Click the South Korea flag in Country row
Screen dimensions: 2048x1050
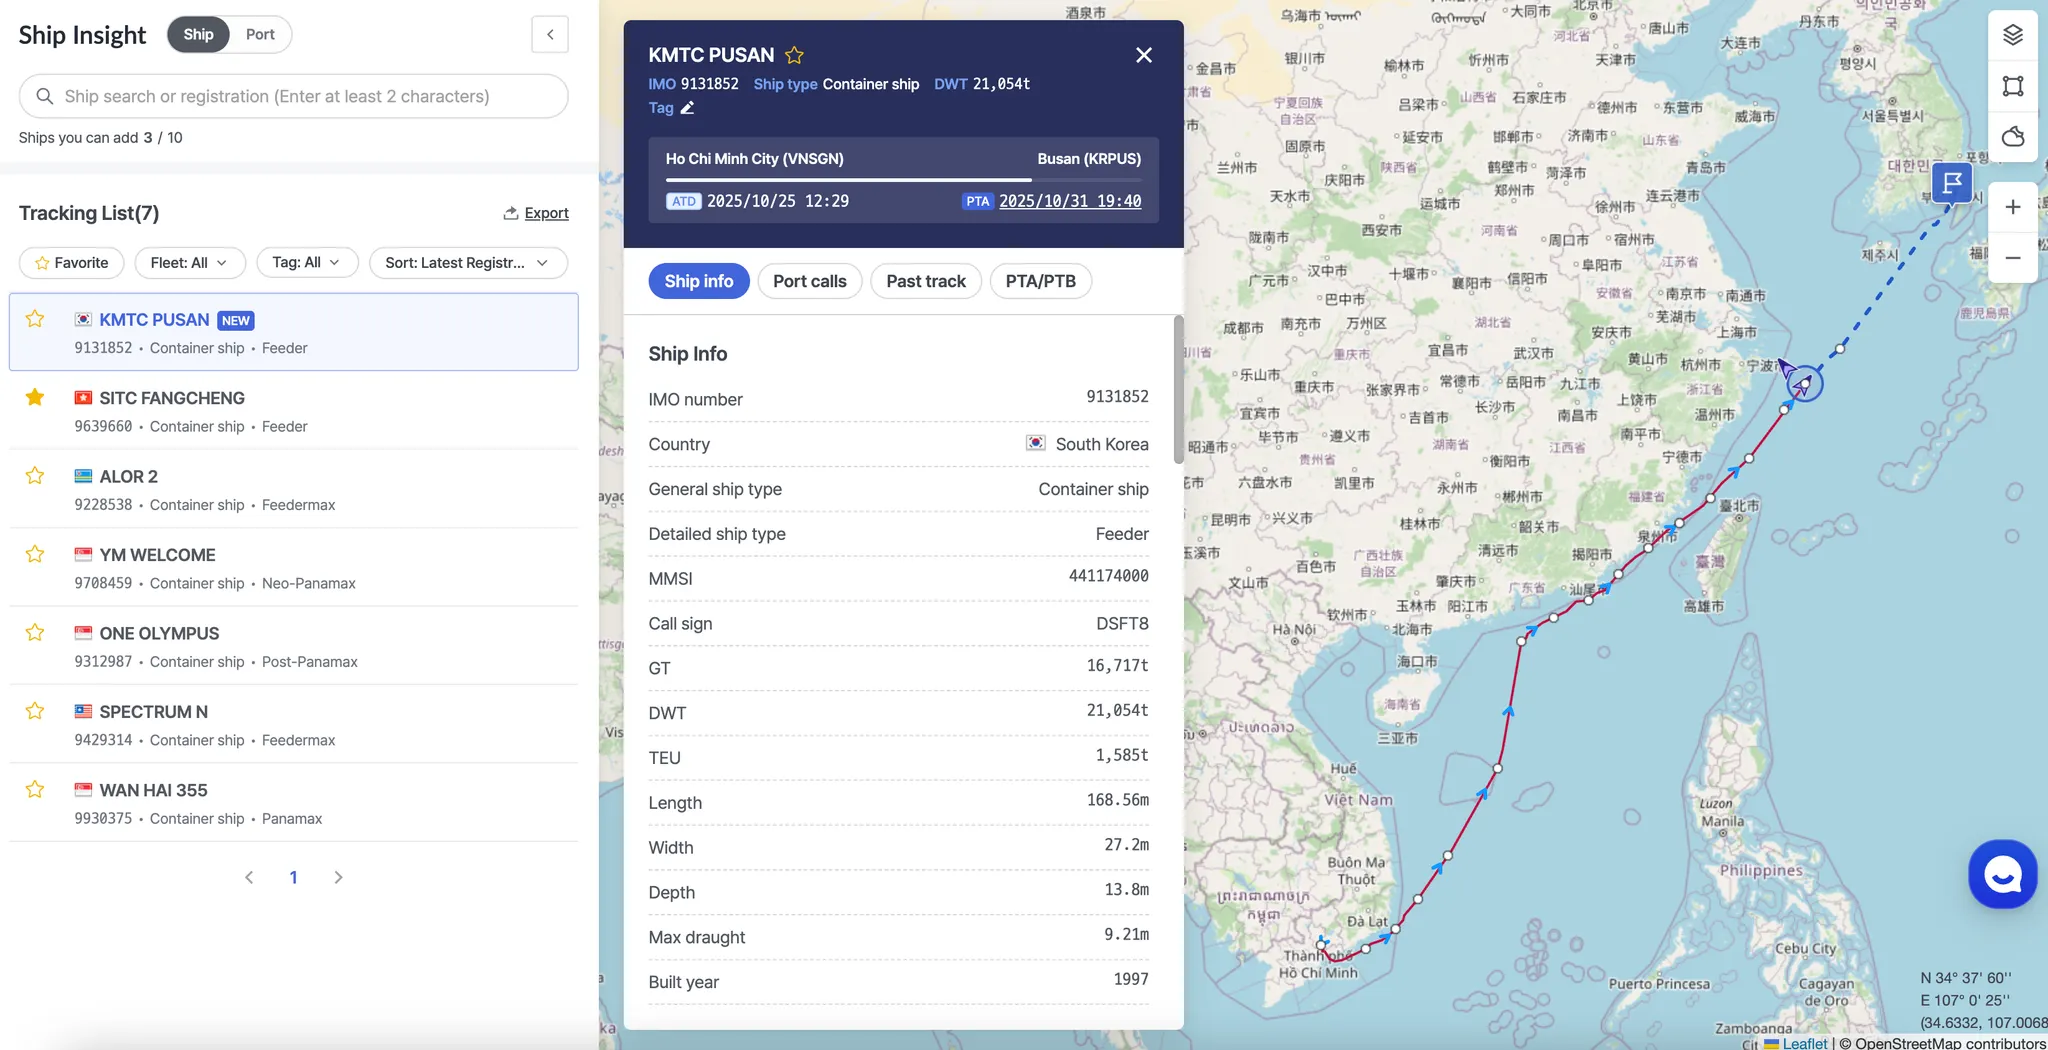pyautogui.click(x=1036, y=443)
